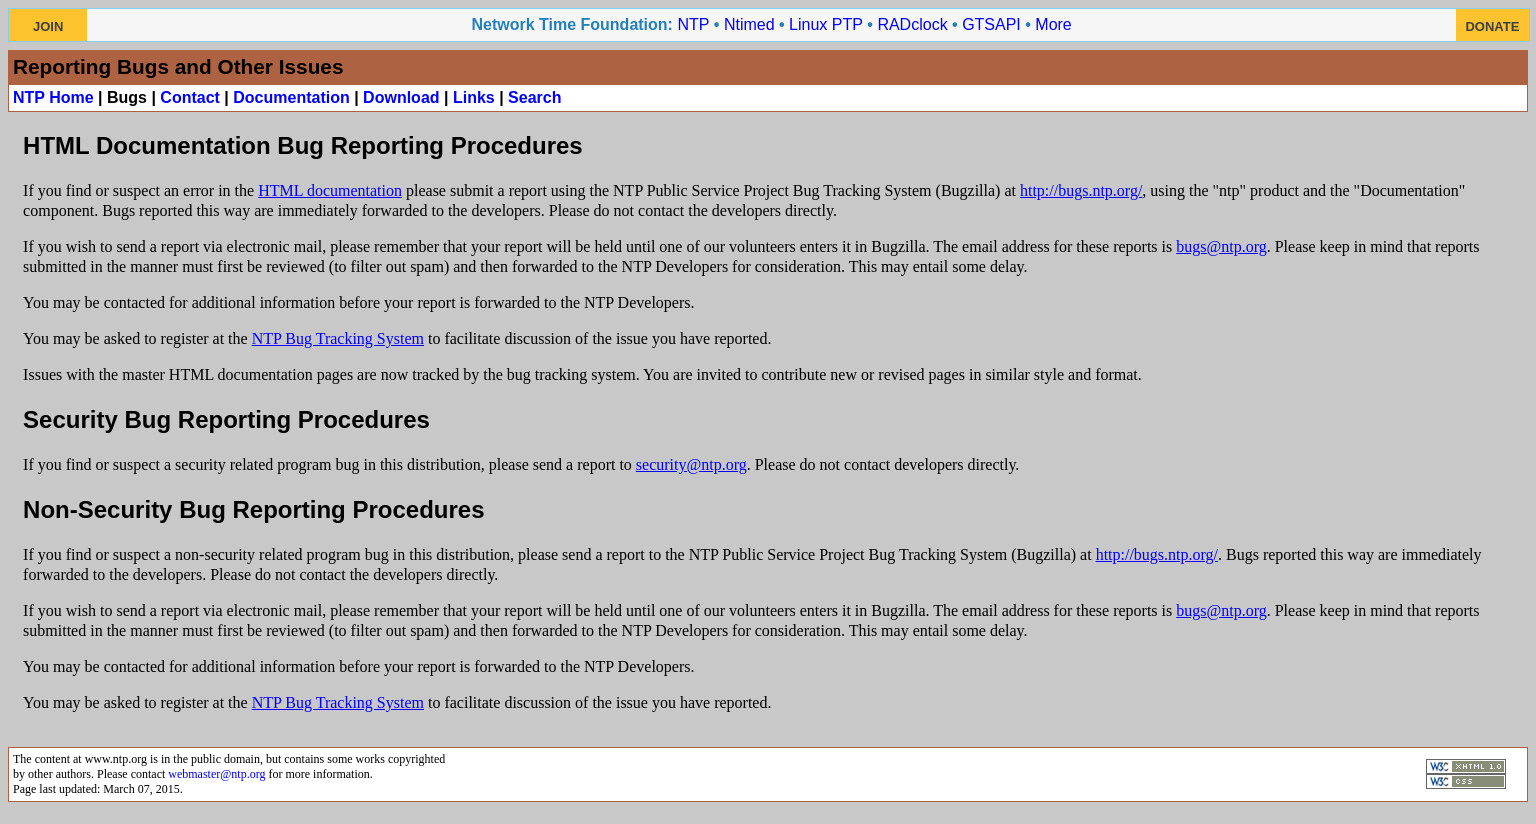Click the Security Bug Reporting Procedures heading

(226, 420)
